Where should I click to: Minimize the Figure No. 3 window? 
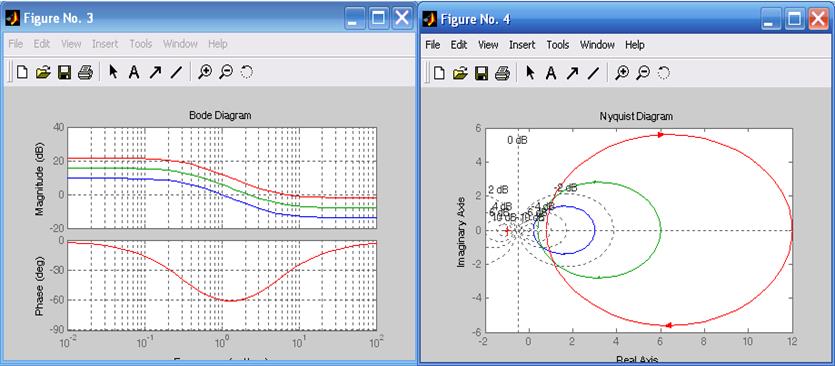click(354, 19)
